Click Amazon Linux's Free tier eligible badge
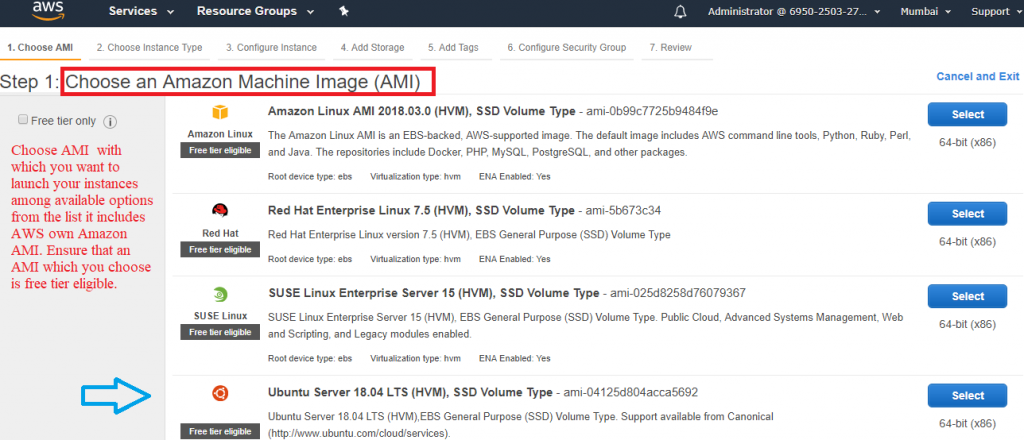This screenshot has height=440, width=1024. (220, 151)
